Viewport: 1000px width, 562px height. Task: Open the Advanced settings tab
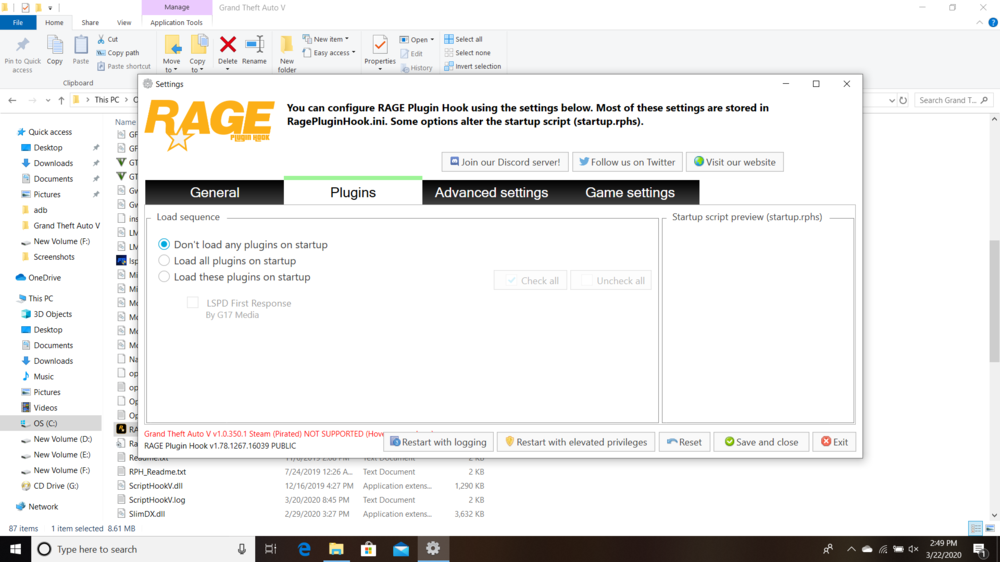491,192
